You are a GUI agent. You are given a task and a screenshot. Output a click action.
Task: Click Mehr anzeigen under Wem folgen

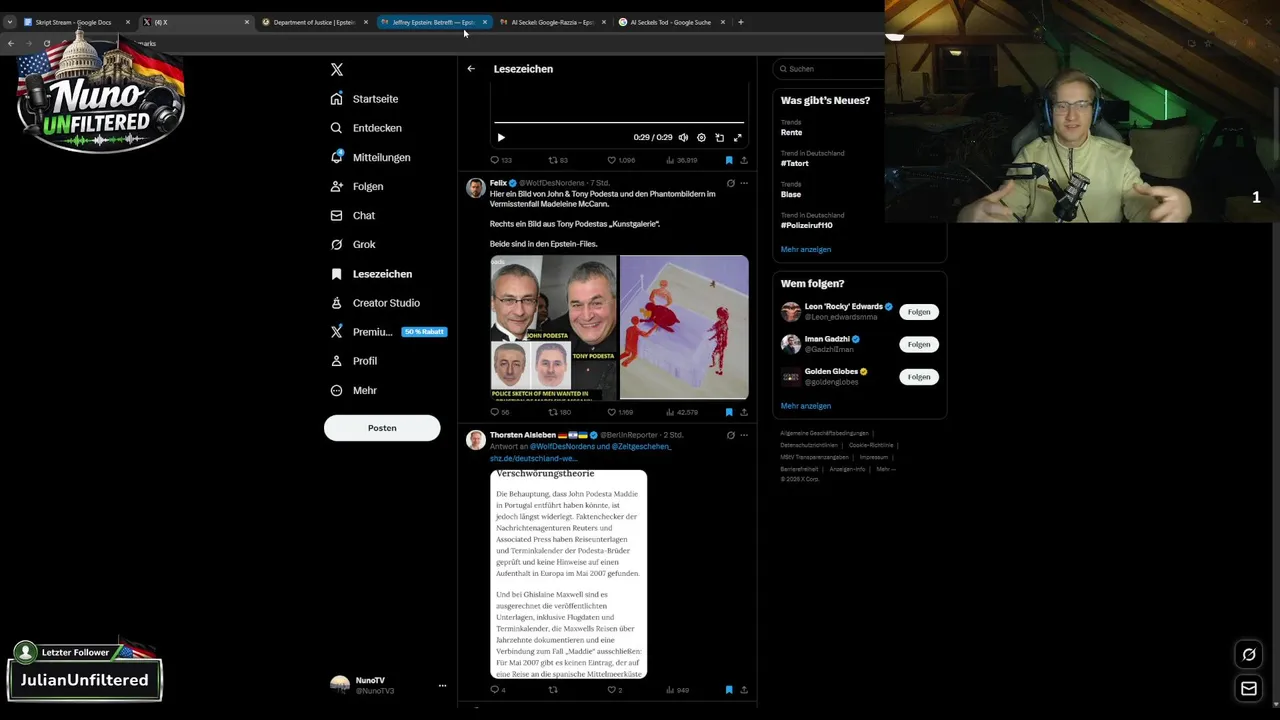pyautogui.click(x=806, y=406)
